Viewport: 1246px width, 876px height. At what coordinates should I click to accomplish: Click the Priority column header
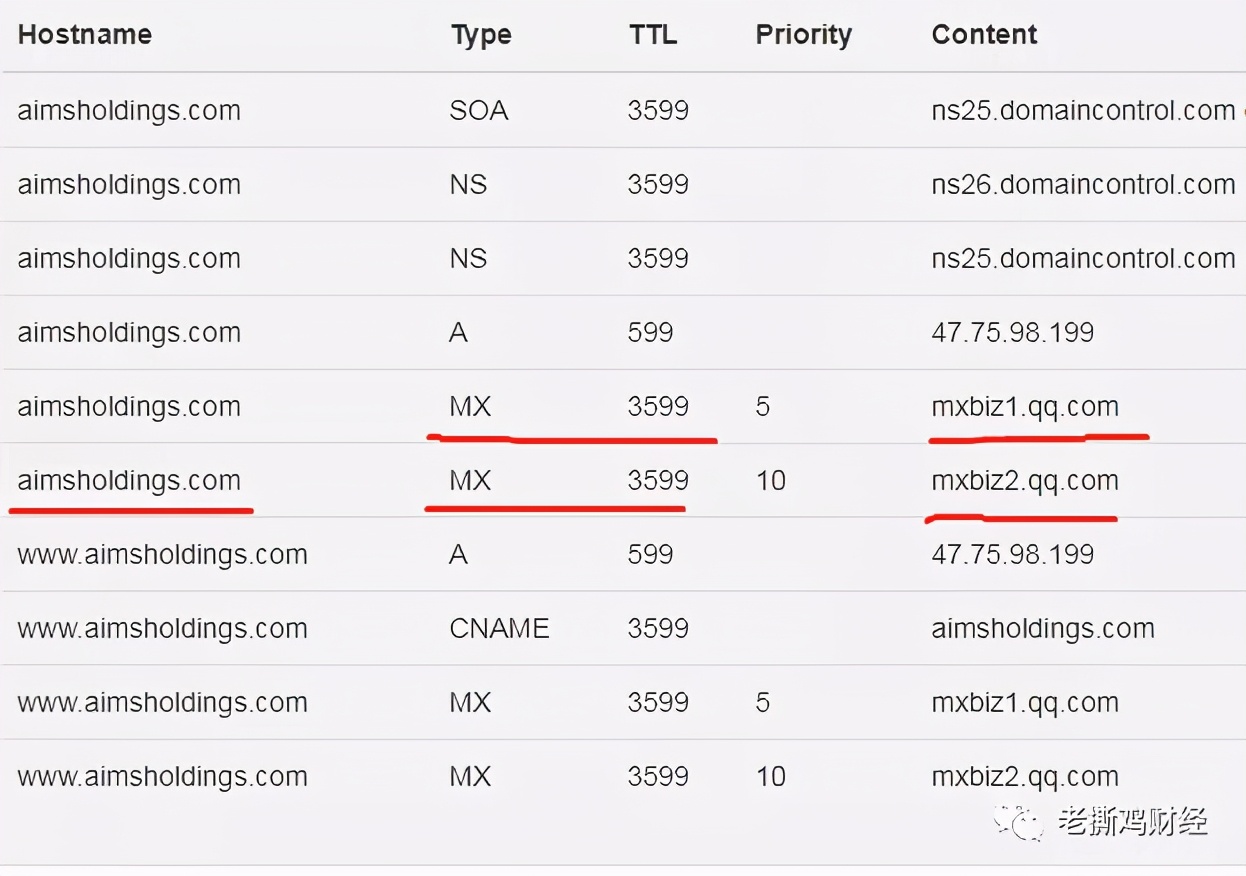pyautogui.click(x=804, y=35)
